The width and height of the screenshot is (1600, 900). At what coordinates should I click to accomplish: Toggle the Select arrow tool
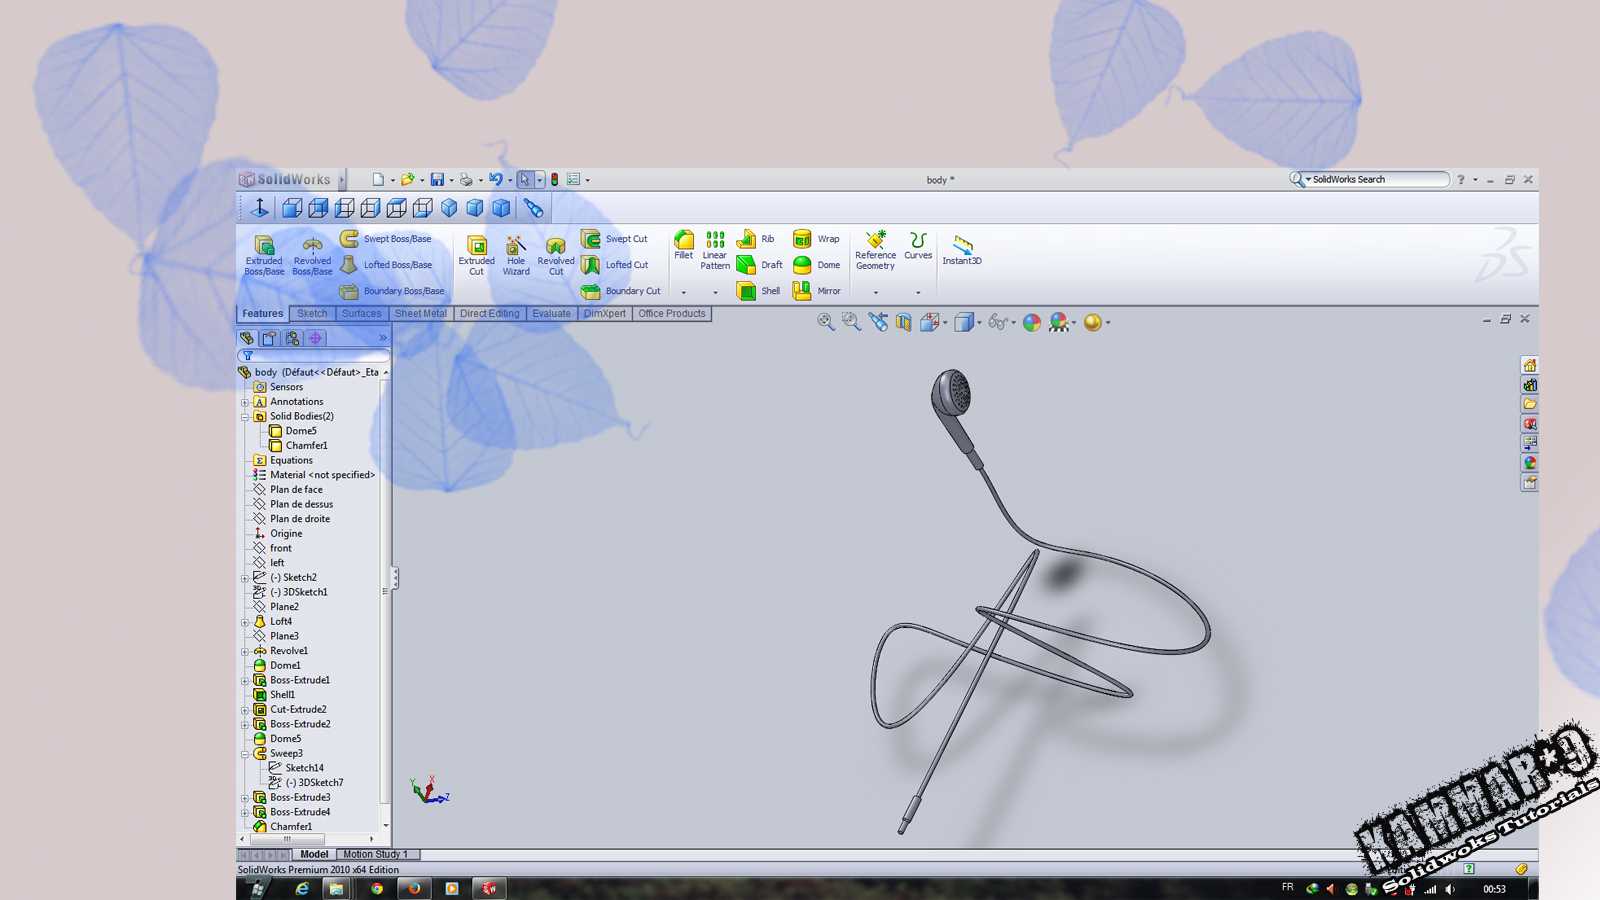click(x=525, y=180)
